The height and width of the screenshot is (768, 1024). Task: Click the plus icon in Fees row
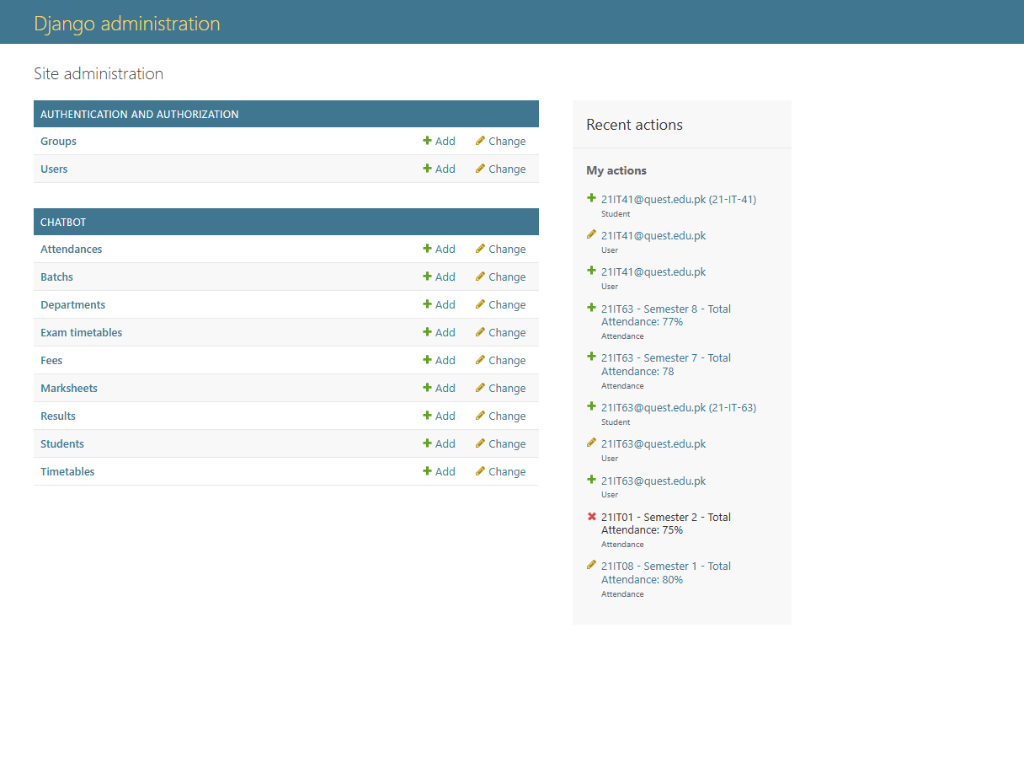[428, 360]
